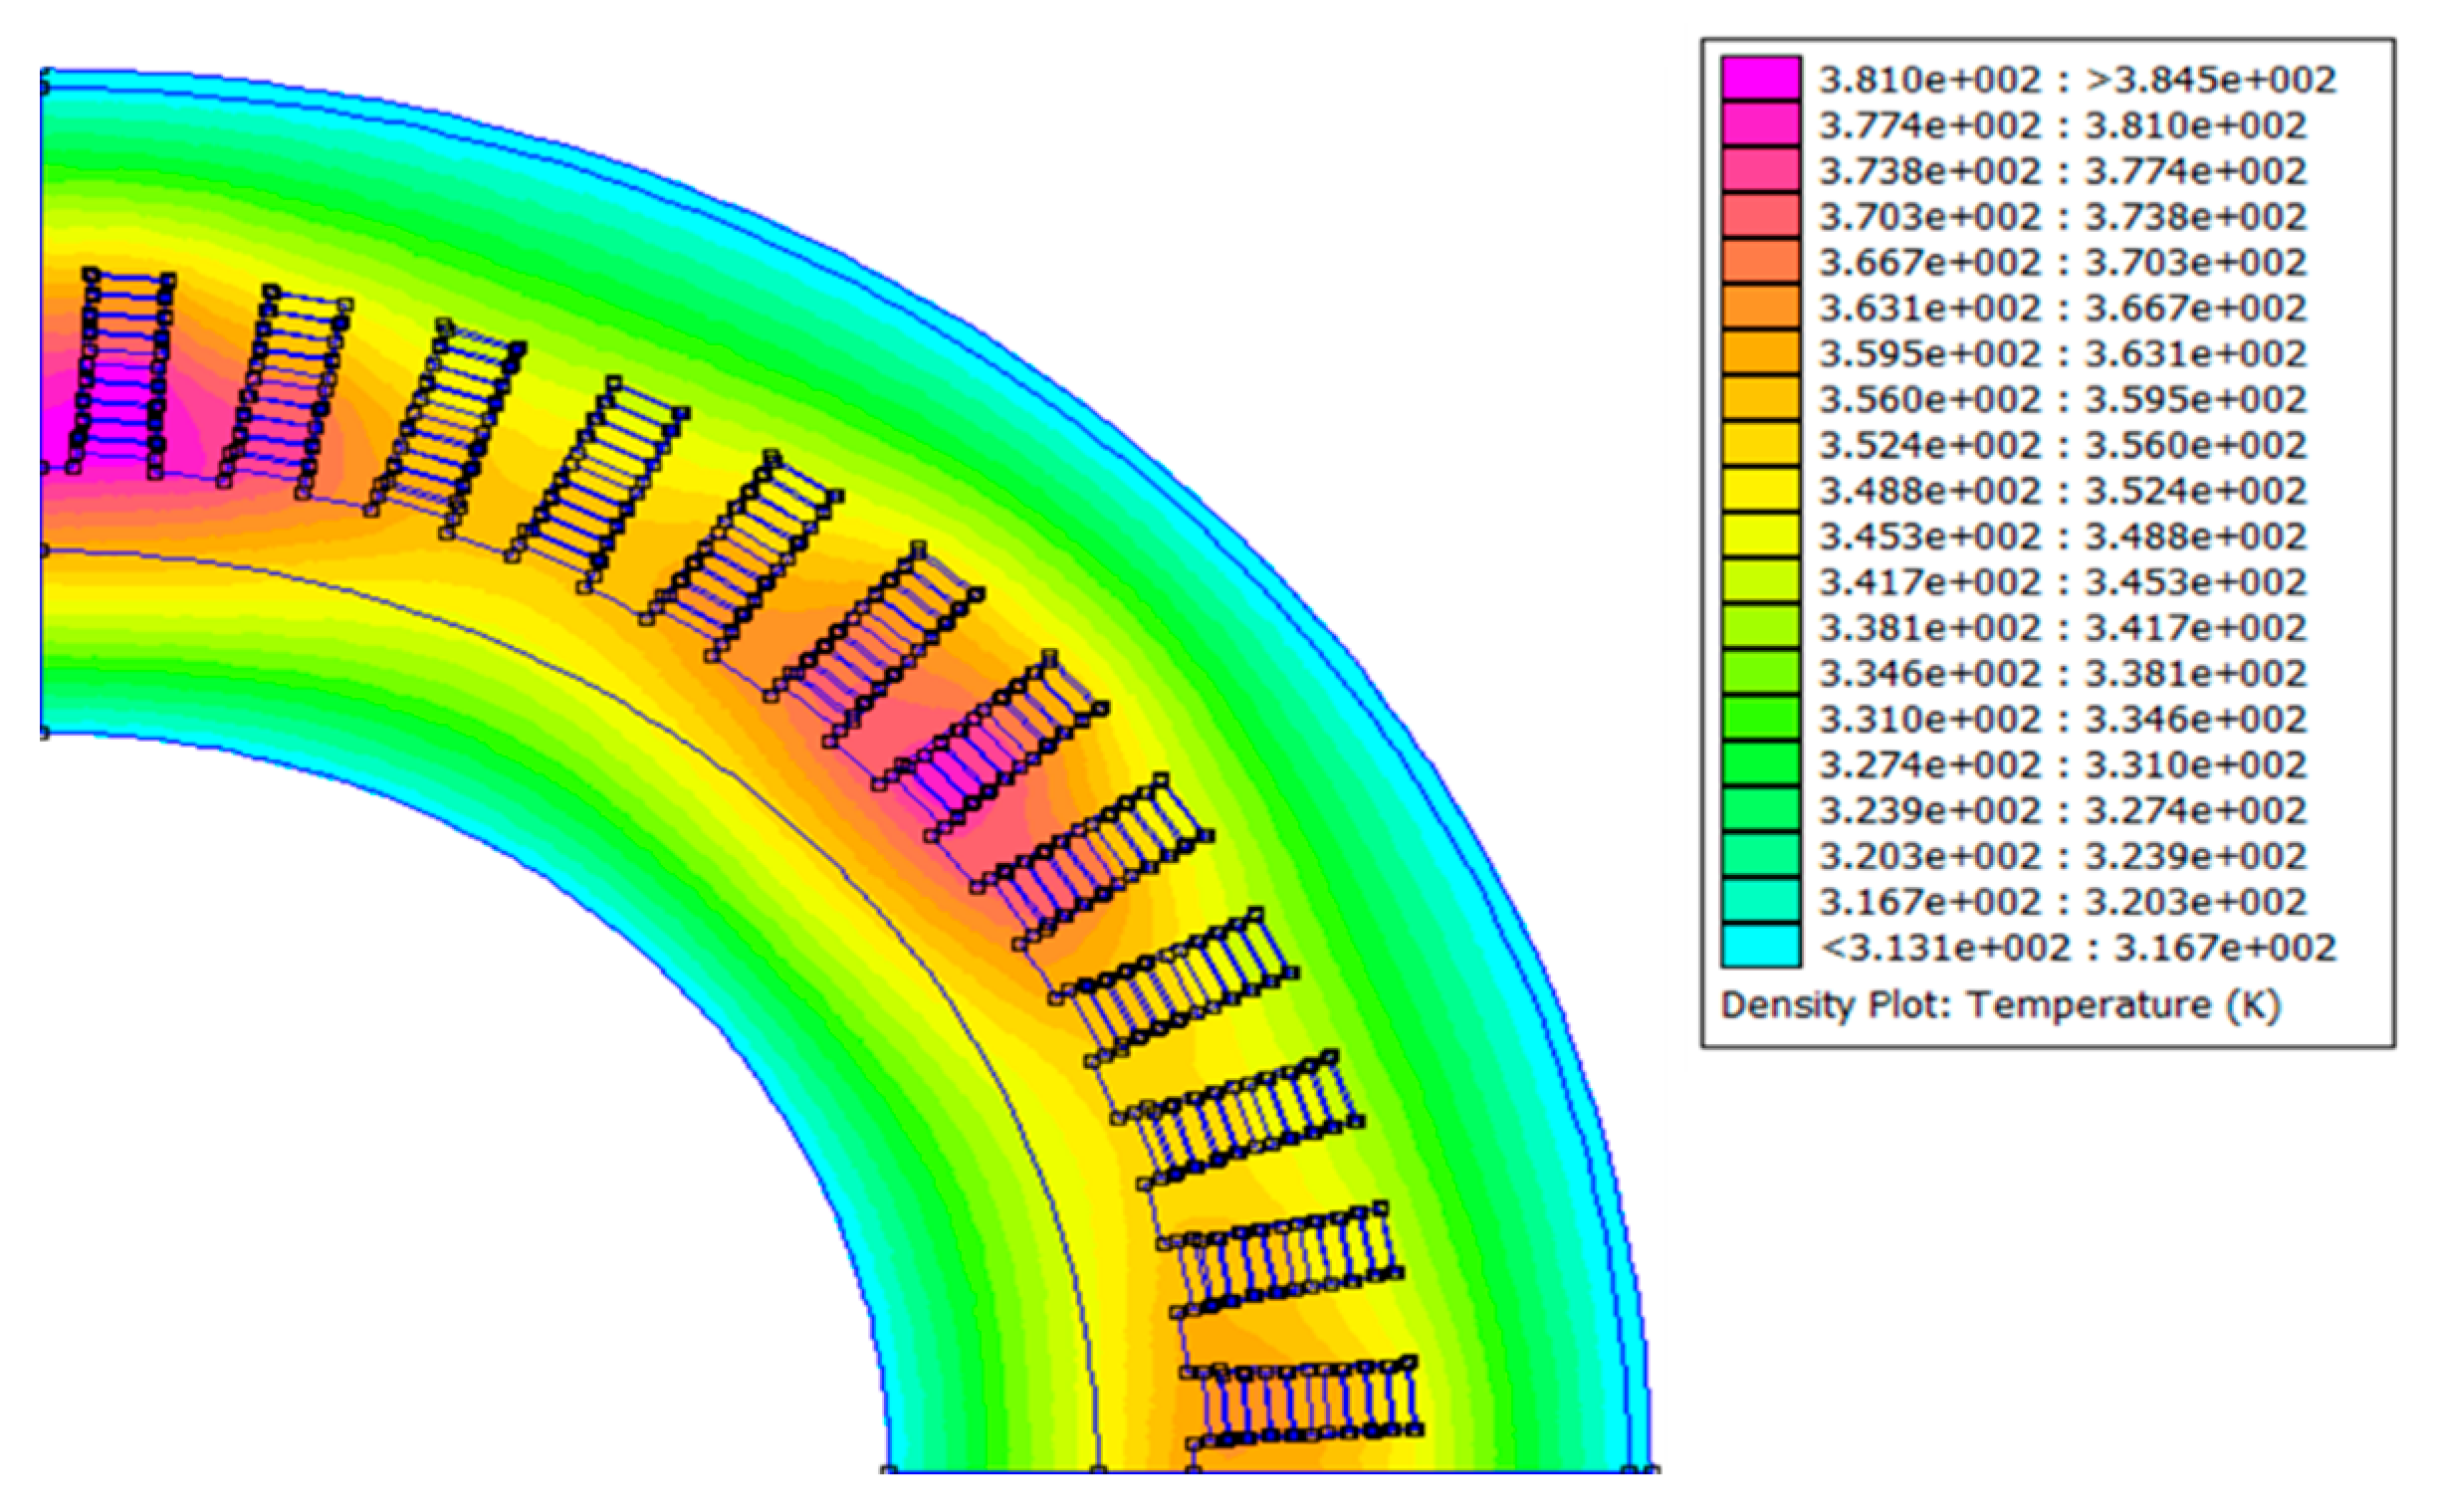This screenshot has height=1512, width=2437.
Task: Click the legend text '3.203e+002 : 3.239e+002'
Action: 2062,856
